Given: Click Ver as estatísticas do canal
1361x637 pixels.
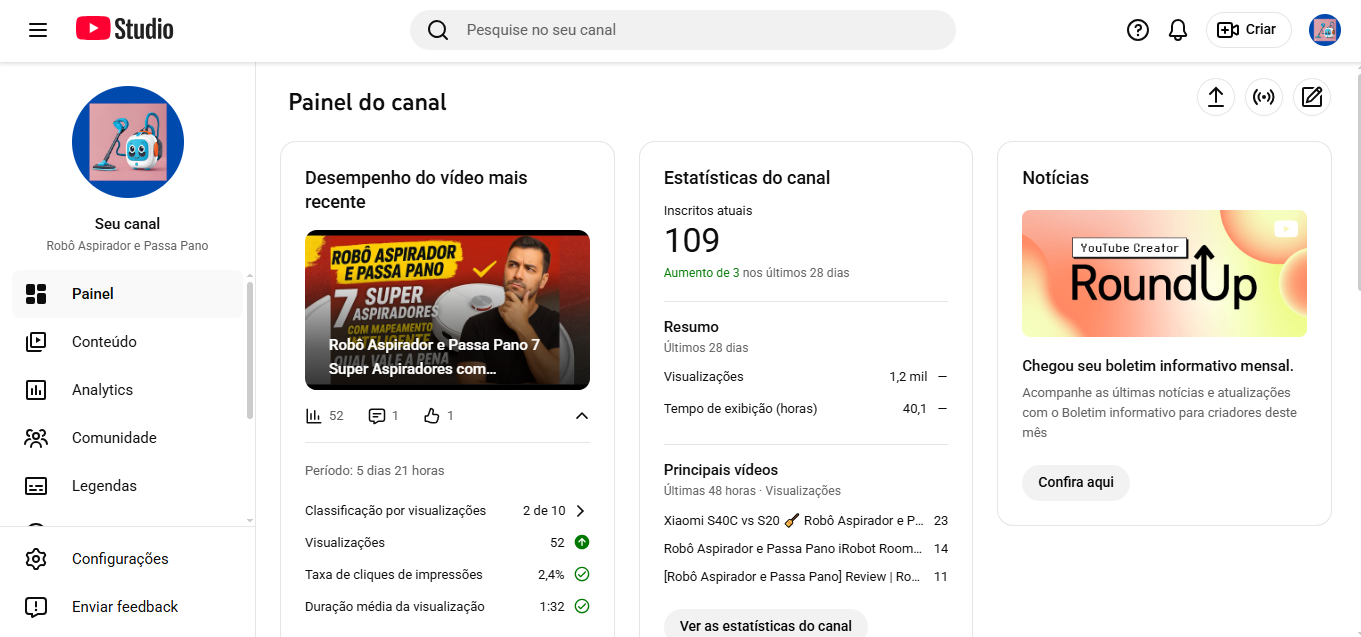Looking at the screenshot, I should [766, 624].
